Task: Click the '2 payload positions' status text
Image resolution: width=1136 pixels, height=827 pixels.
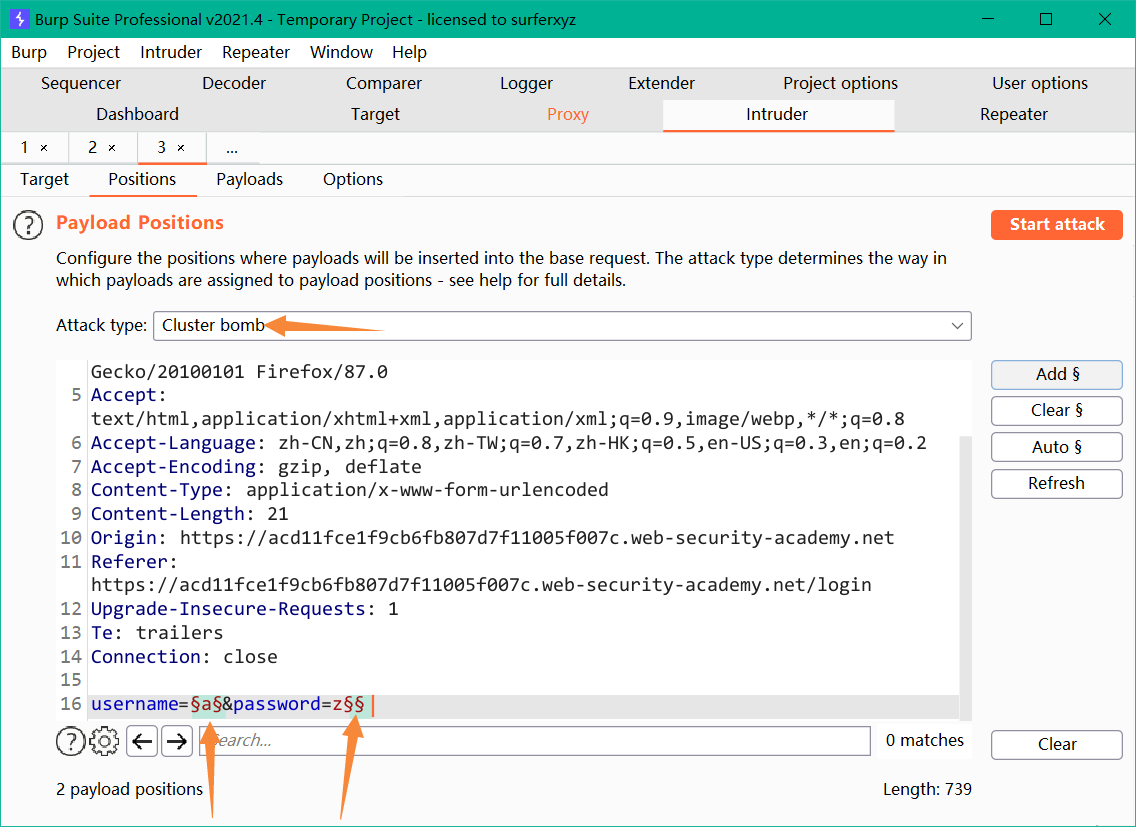Action: coord(130,789)
